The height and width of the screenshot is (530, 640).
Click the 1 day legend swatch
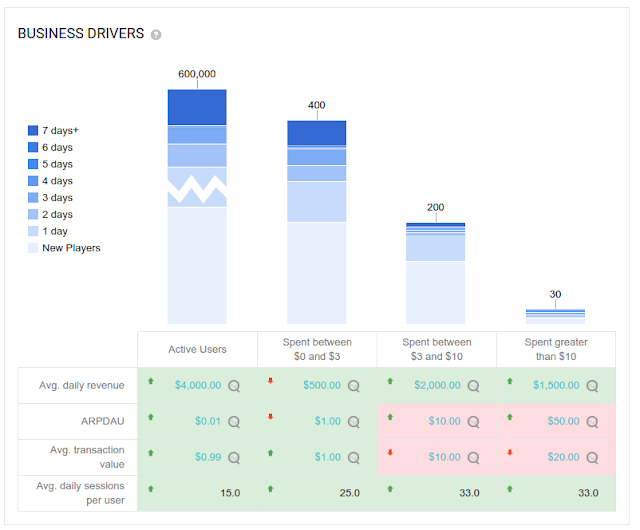(x=33, y=231)
